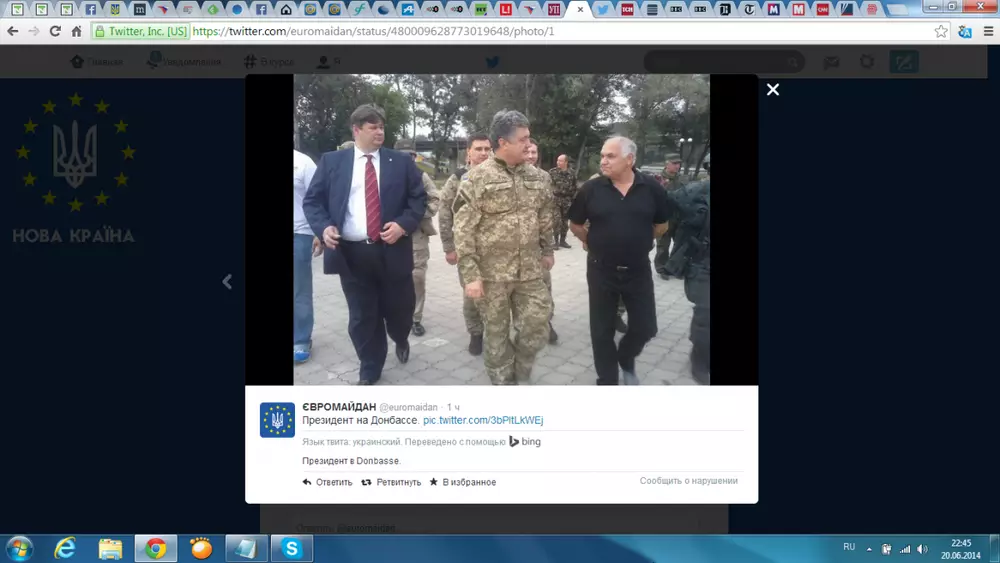Open the ЄВРОМАЙДАН profile avatar
The height and width of the screenshot is (563, 1000).
click(277, 420)
